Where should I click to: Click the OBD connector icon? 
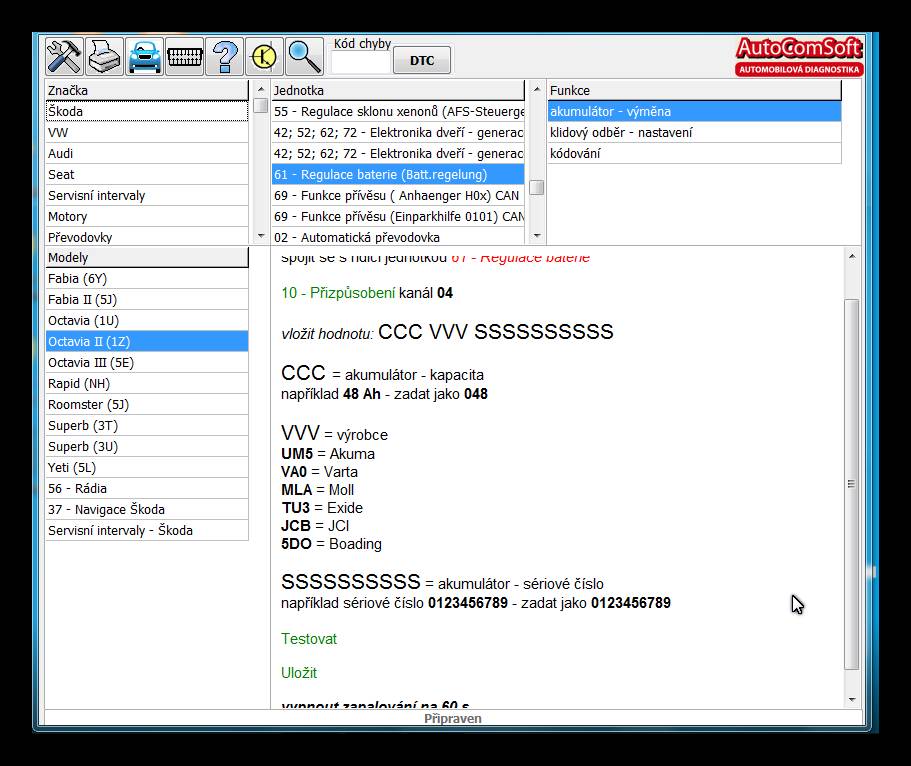click(185, 57)
